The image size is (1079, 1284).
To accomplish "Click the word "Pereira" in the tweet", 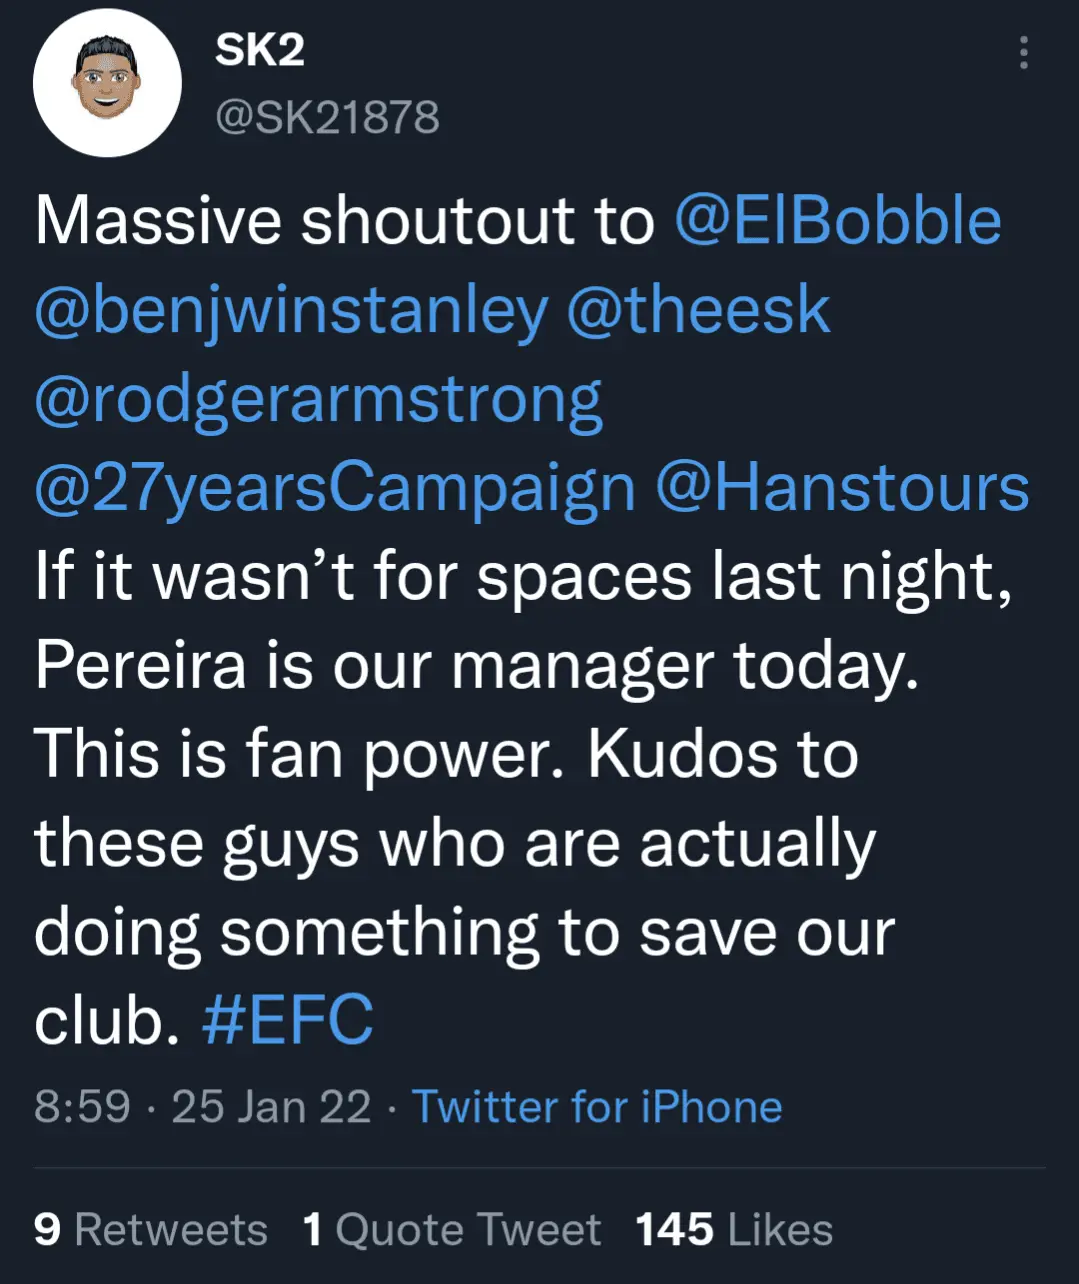I will coord(140,666).
